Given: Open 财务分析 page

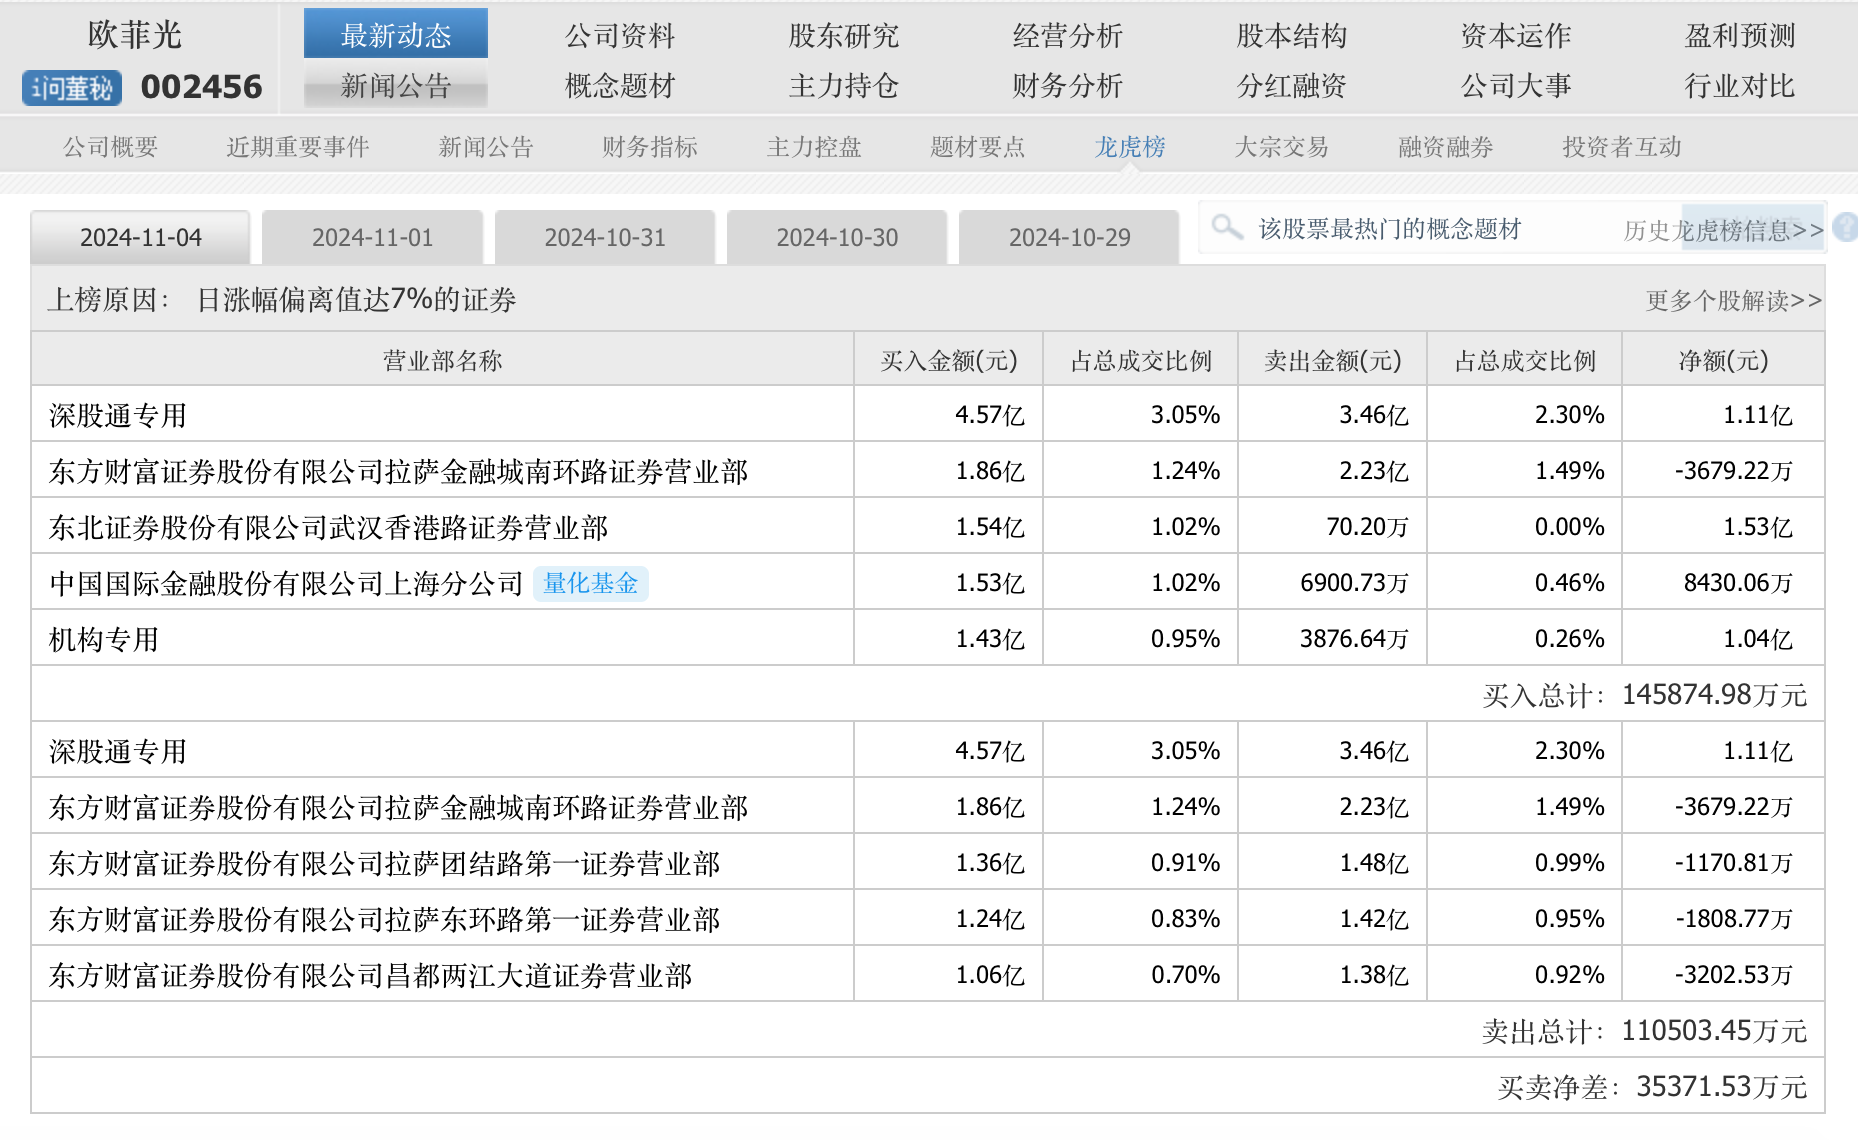Looking at the screenshot, I should click(1068, 86).
